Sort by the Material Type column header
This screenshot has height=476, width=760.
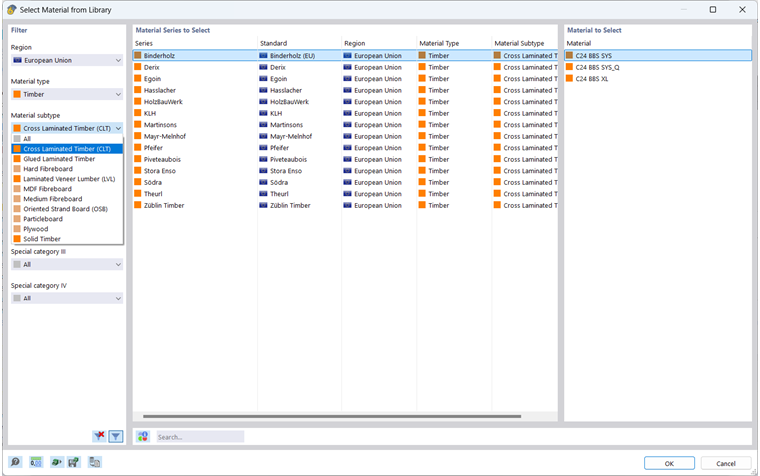coord(454,43)
